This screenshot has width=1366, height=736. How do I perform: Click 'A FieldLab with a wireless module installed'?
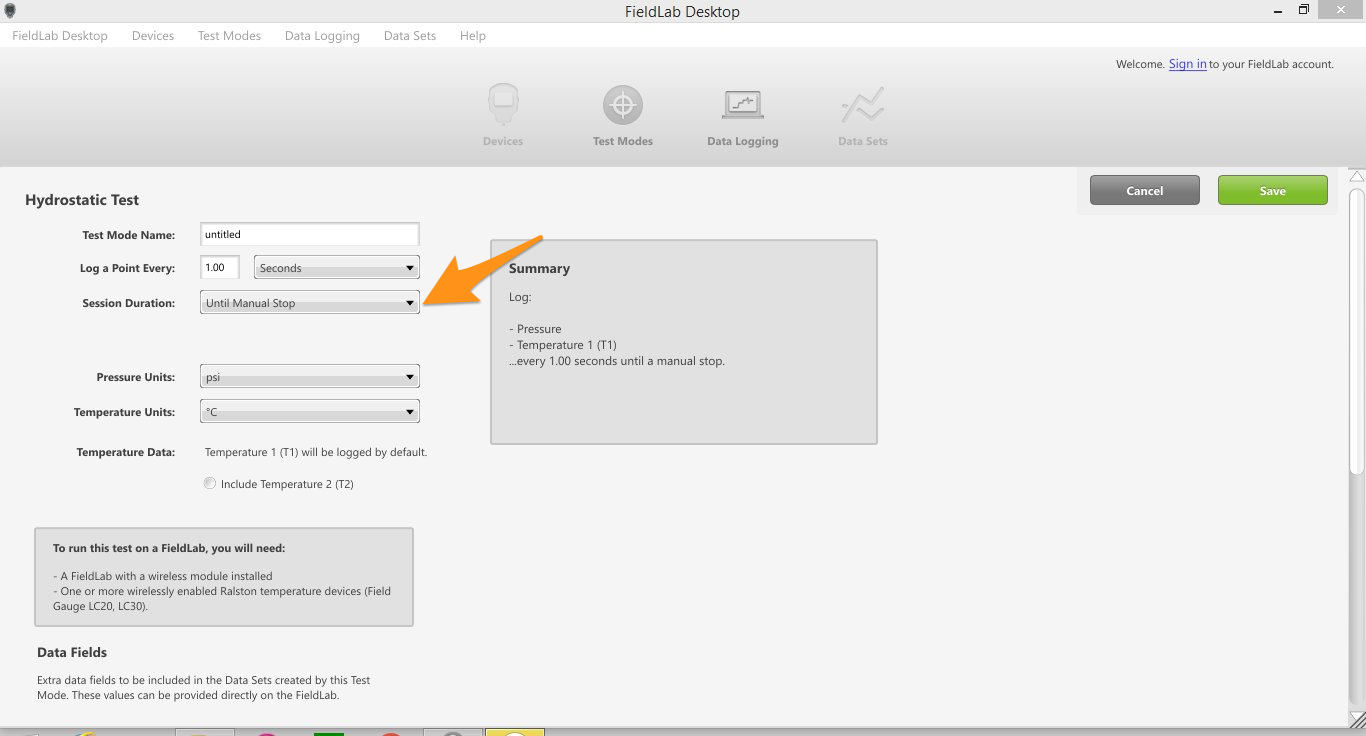[x=163, y=576]
